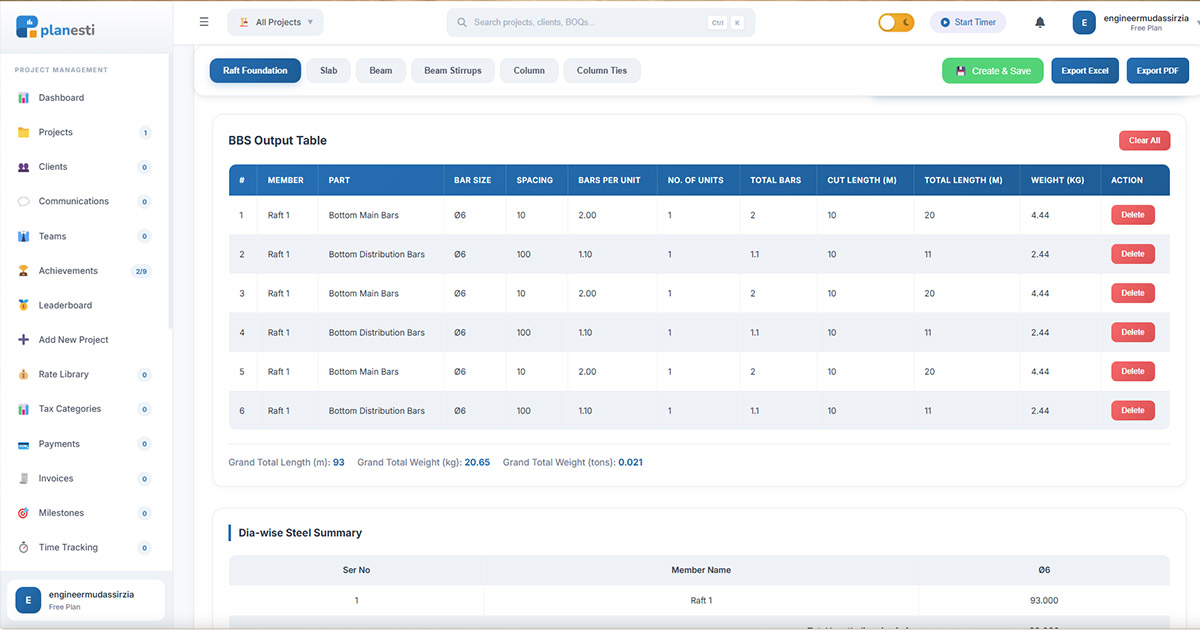View the Teams page

click(51, 236)
